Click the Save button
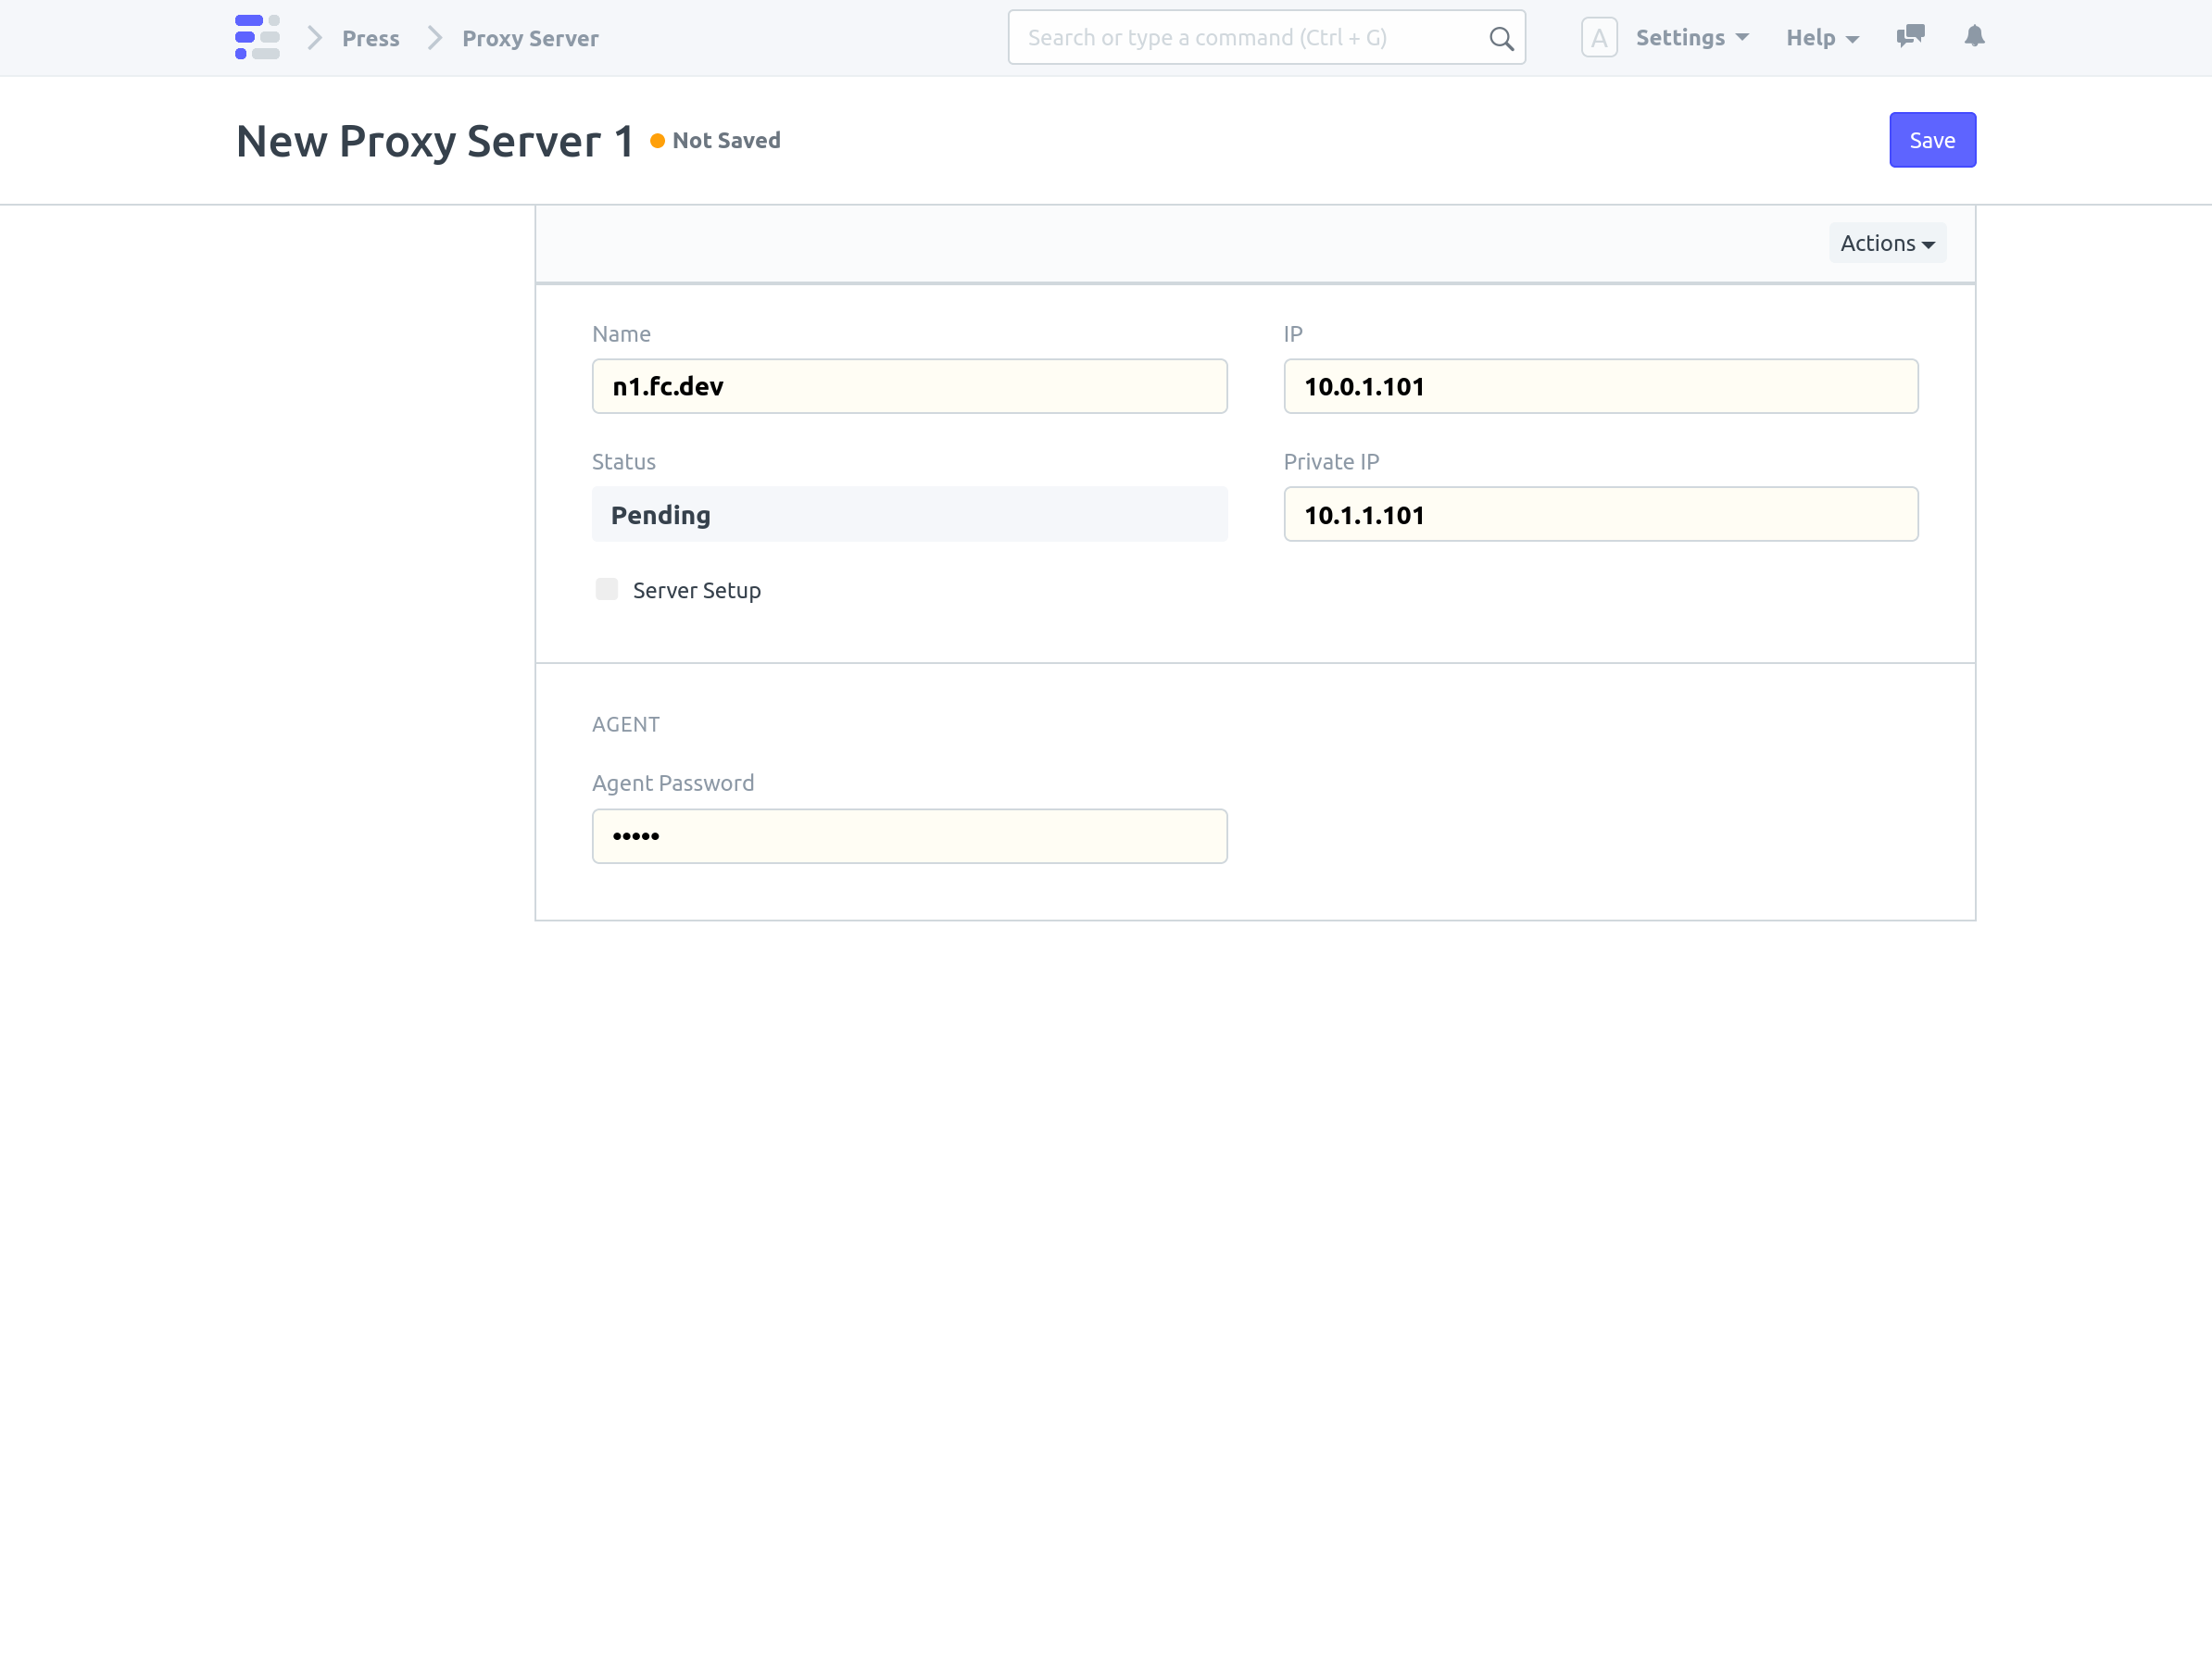This screenshot has width=2212, height=1654. [x=1932, y=139]
